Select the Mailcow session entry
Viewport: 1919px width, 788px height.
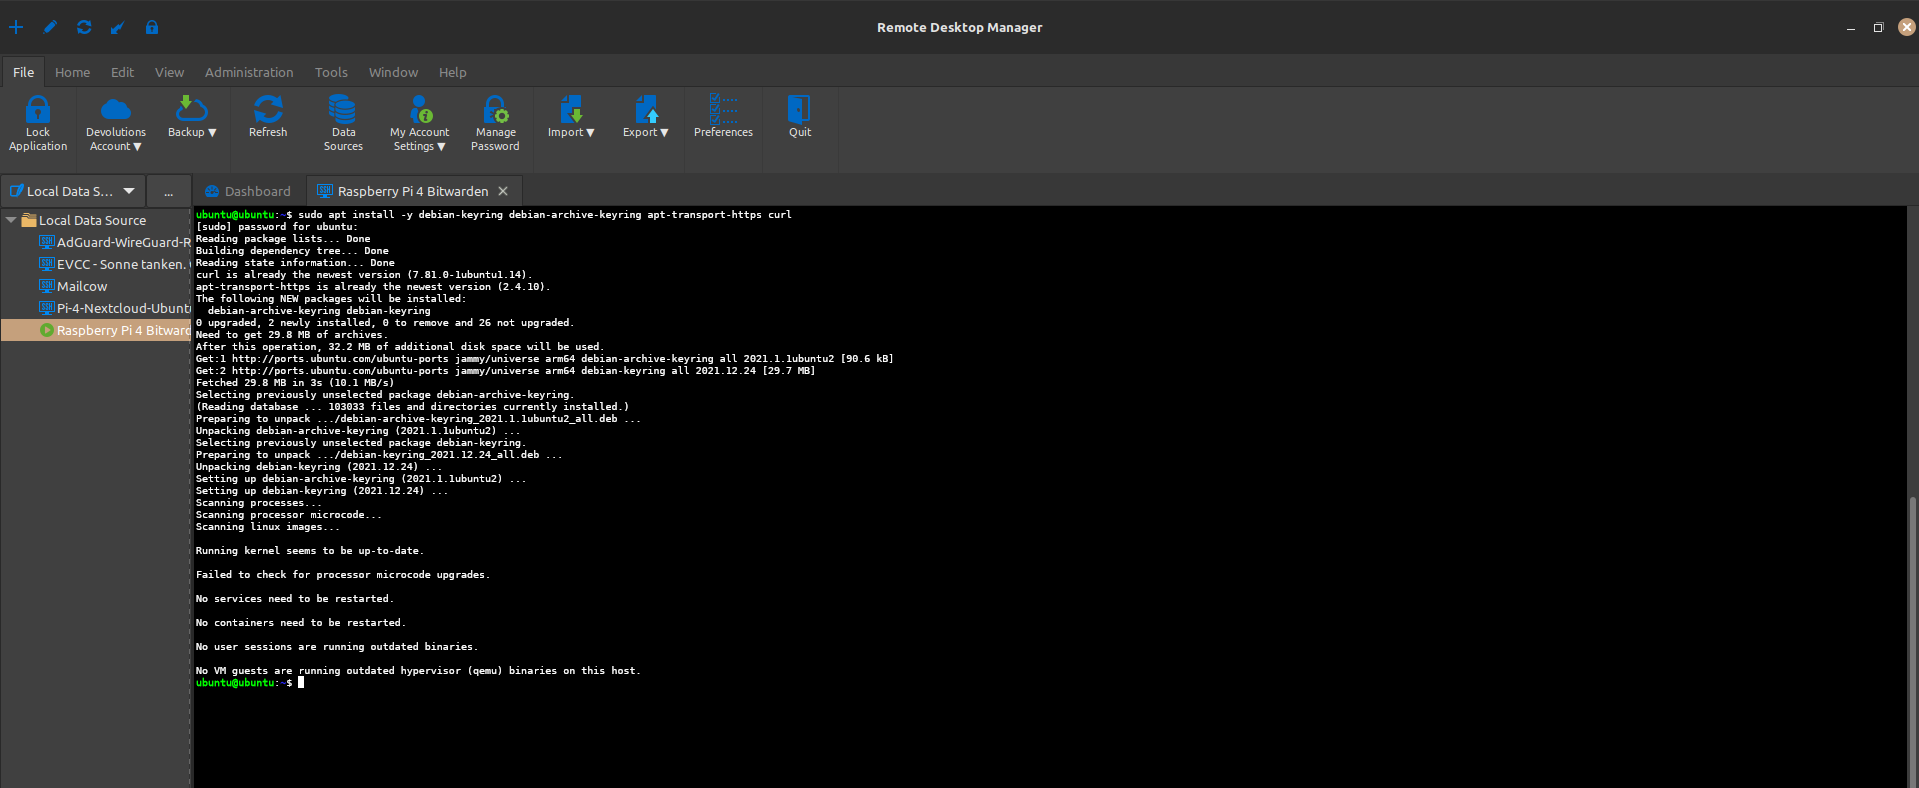pos(81,286)
